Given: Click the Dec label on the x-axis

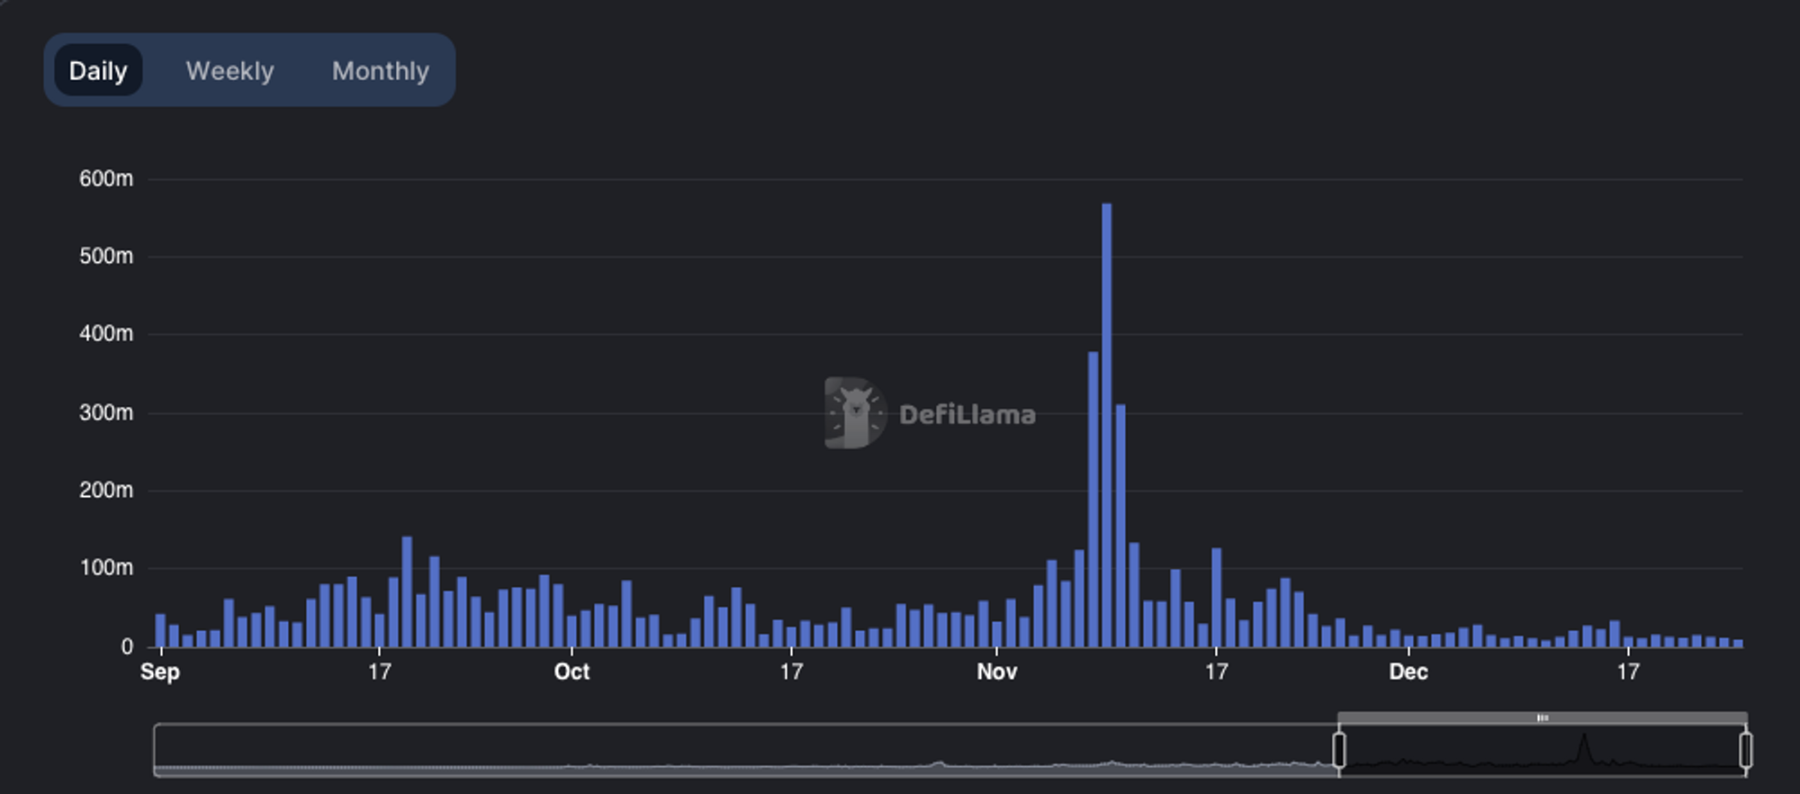Looking at the screenshot, I should pos(1408,672).
